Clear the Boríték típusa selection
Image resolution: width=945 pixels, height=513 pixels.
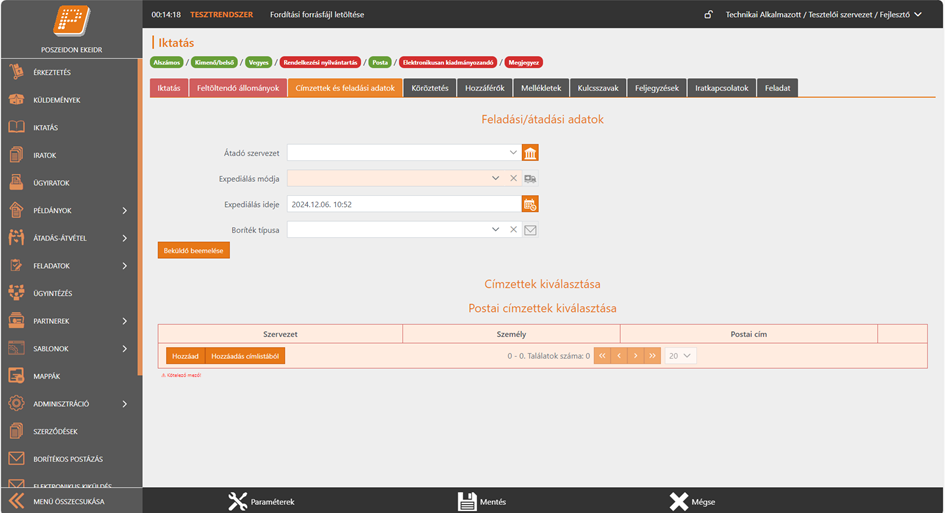(513, 230)
